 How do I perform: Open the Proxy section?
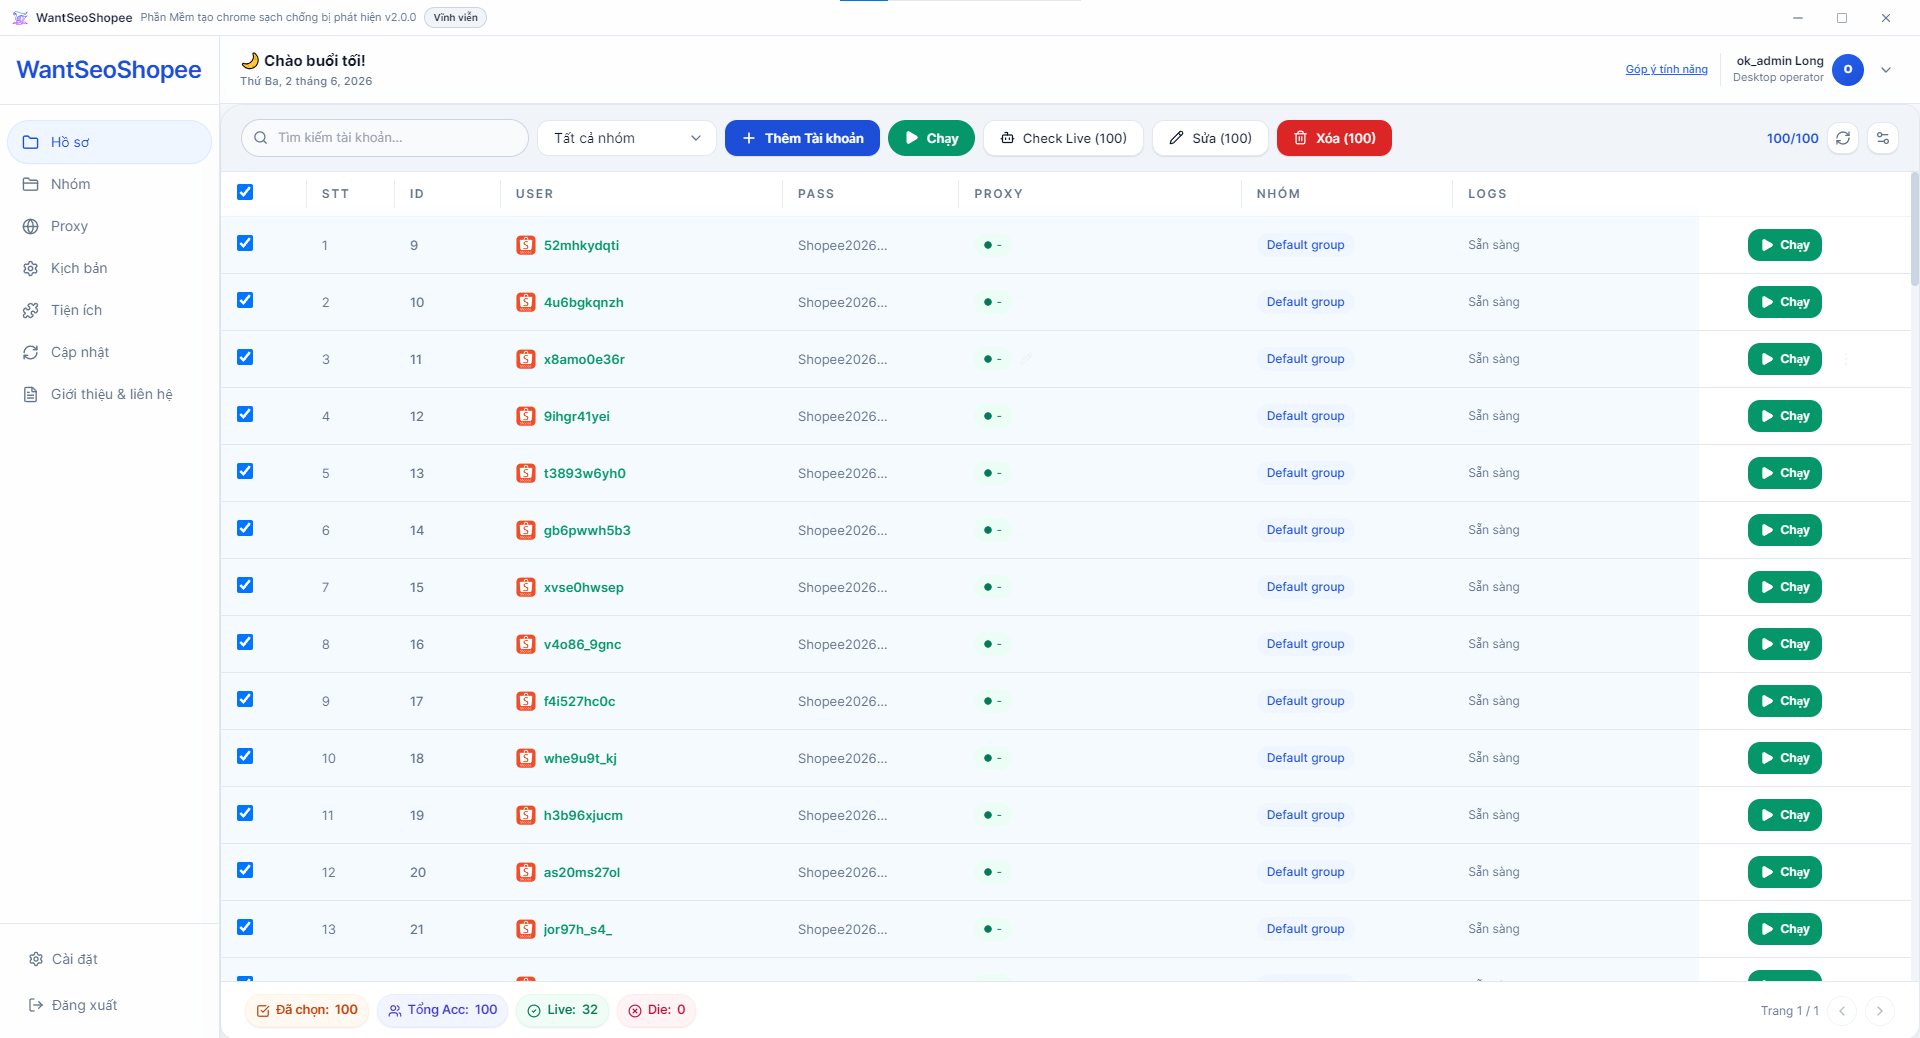[110, 226]
